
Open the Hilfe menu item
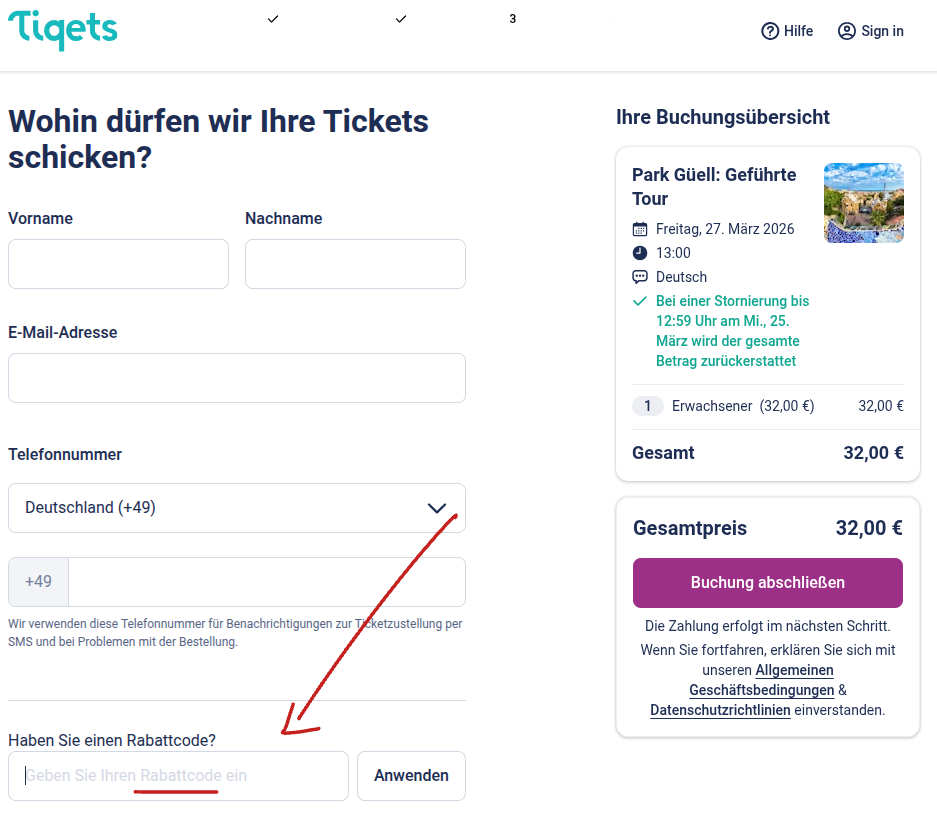click(787, 31)
